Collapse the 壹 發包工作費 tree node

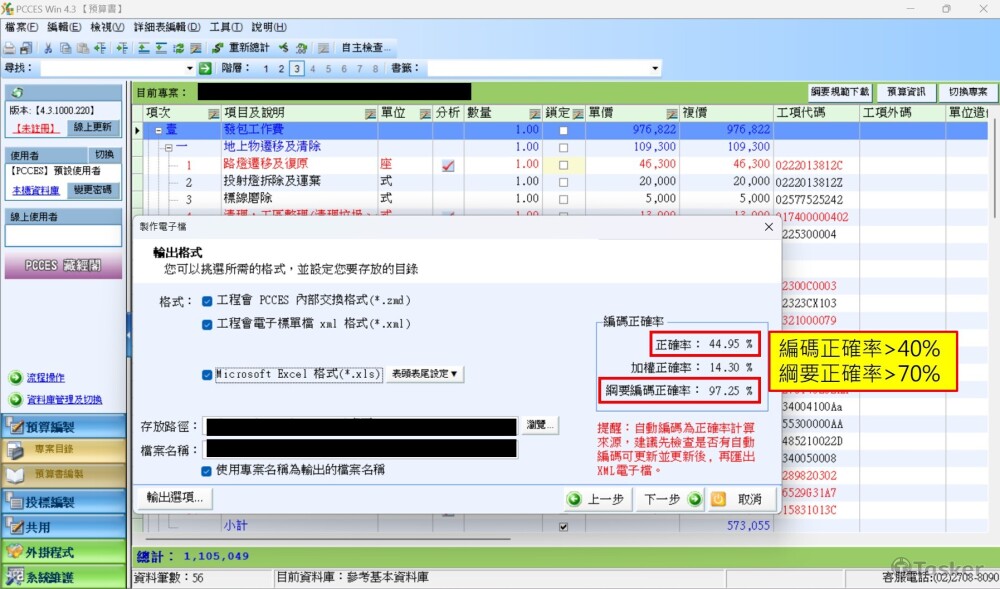pos(158,130)
